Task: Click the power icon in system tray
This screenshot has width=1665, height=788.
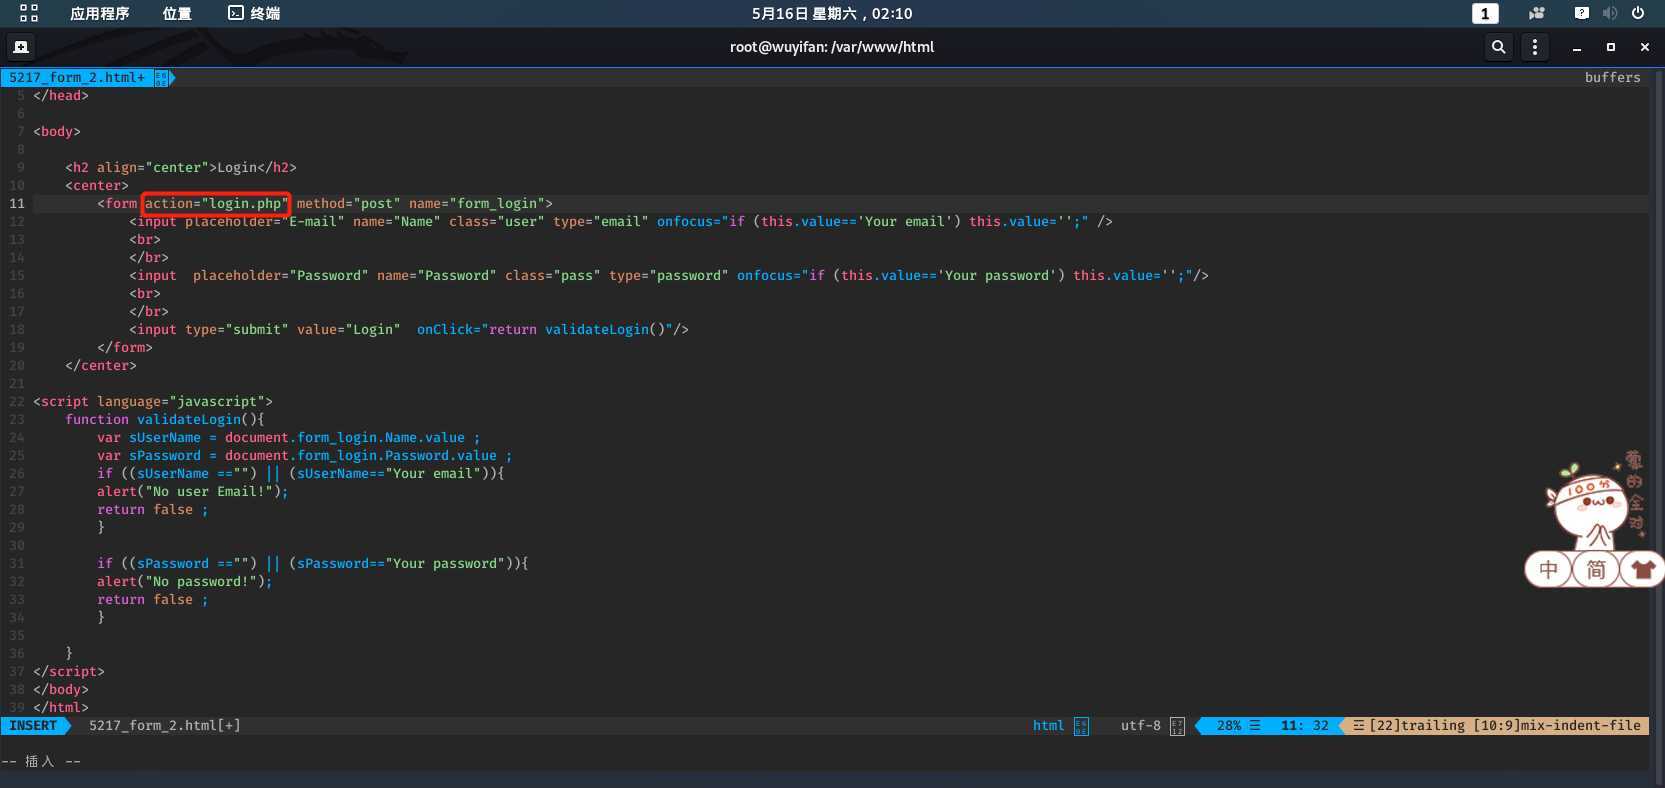Action: pos(1638,13)
